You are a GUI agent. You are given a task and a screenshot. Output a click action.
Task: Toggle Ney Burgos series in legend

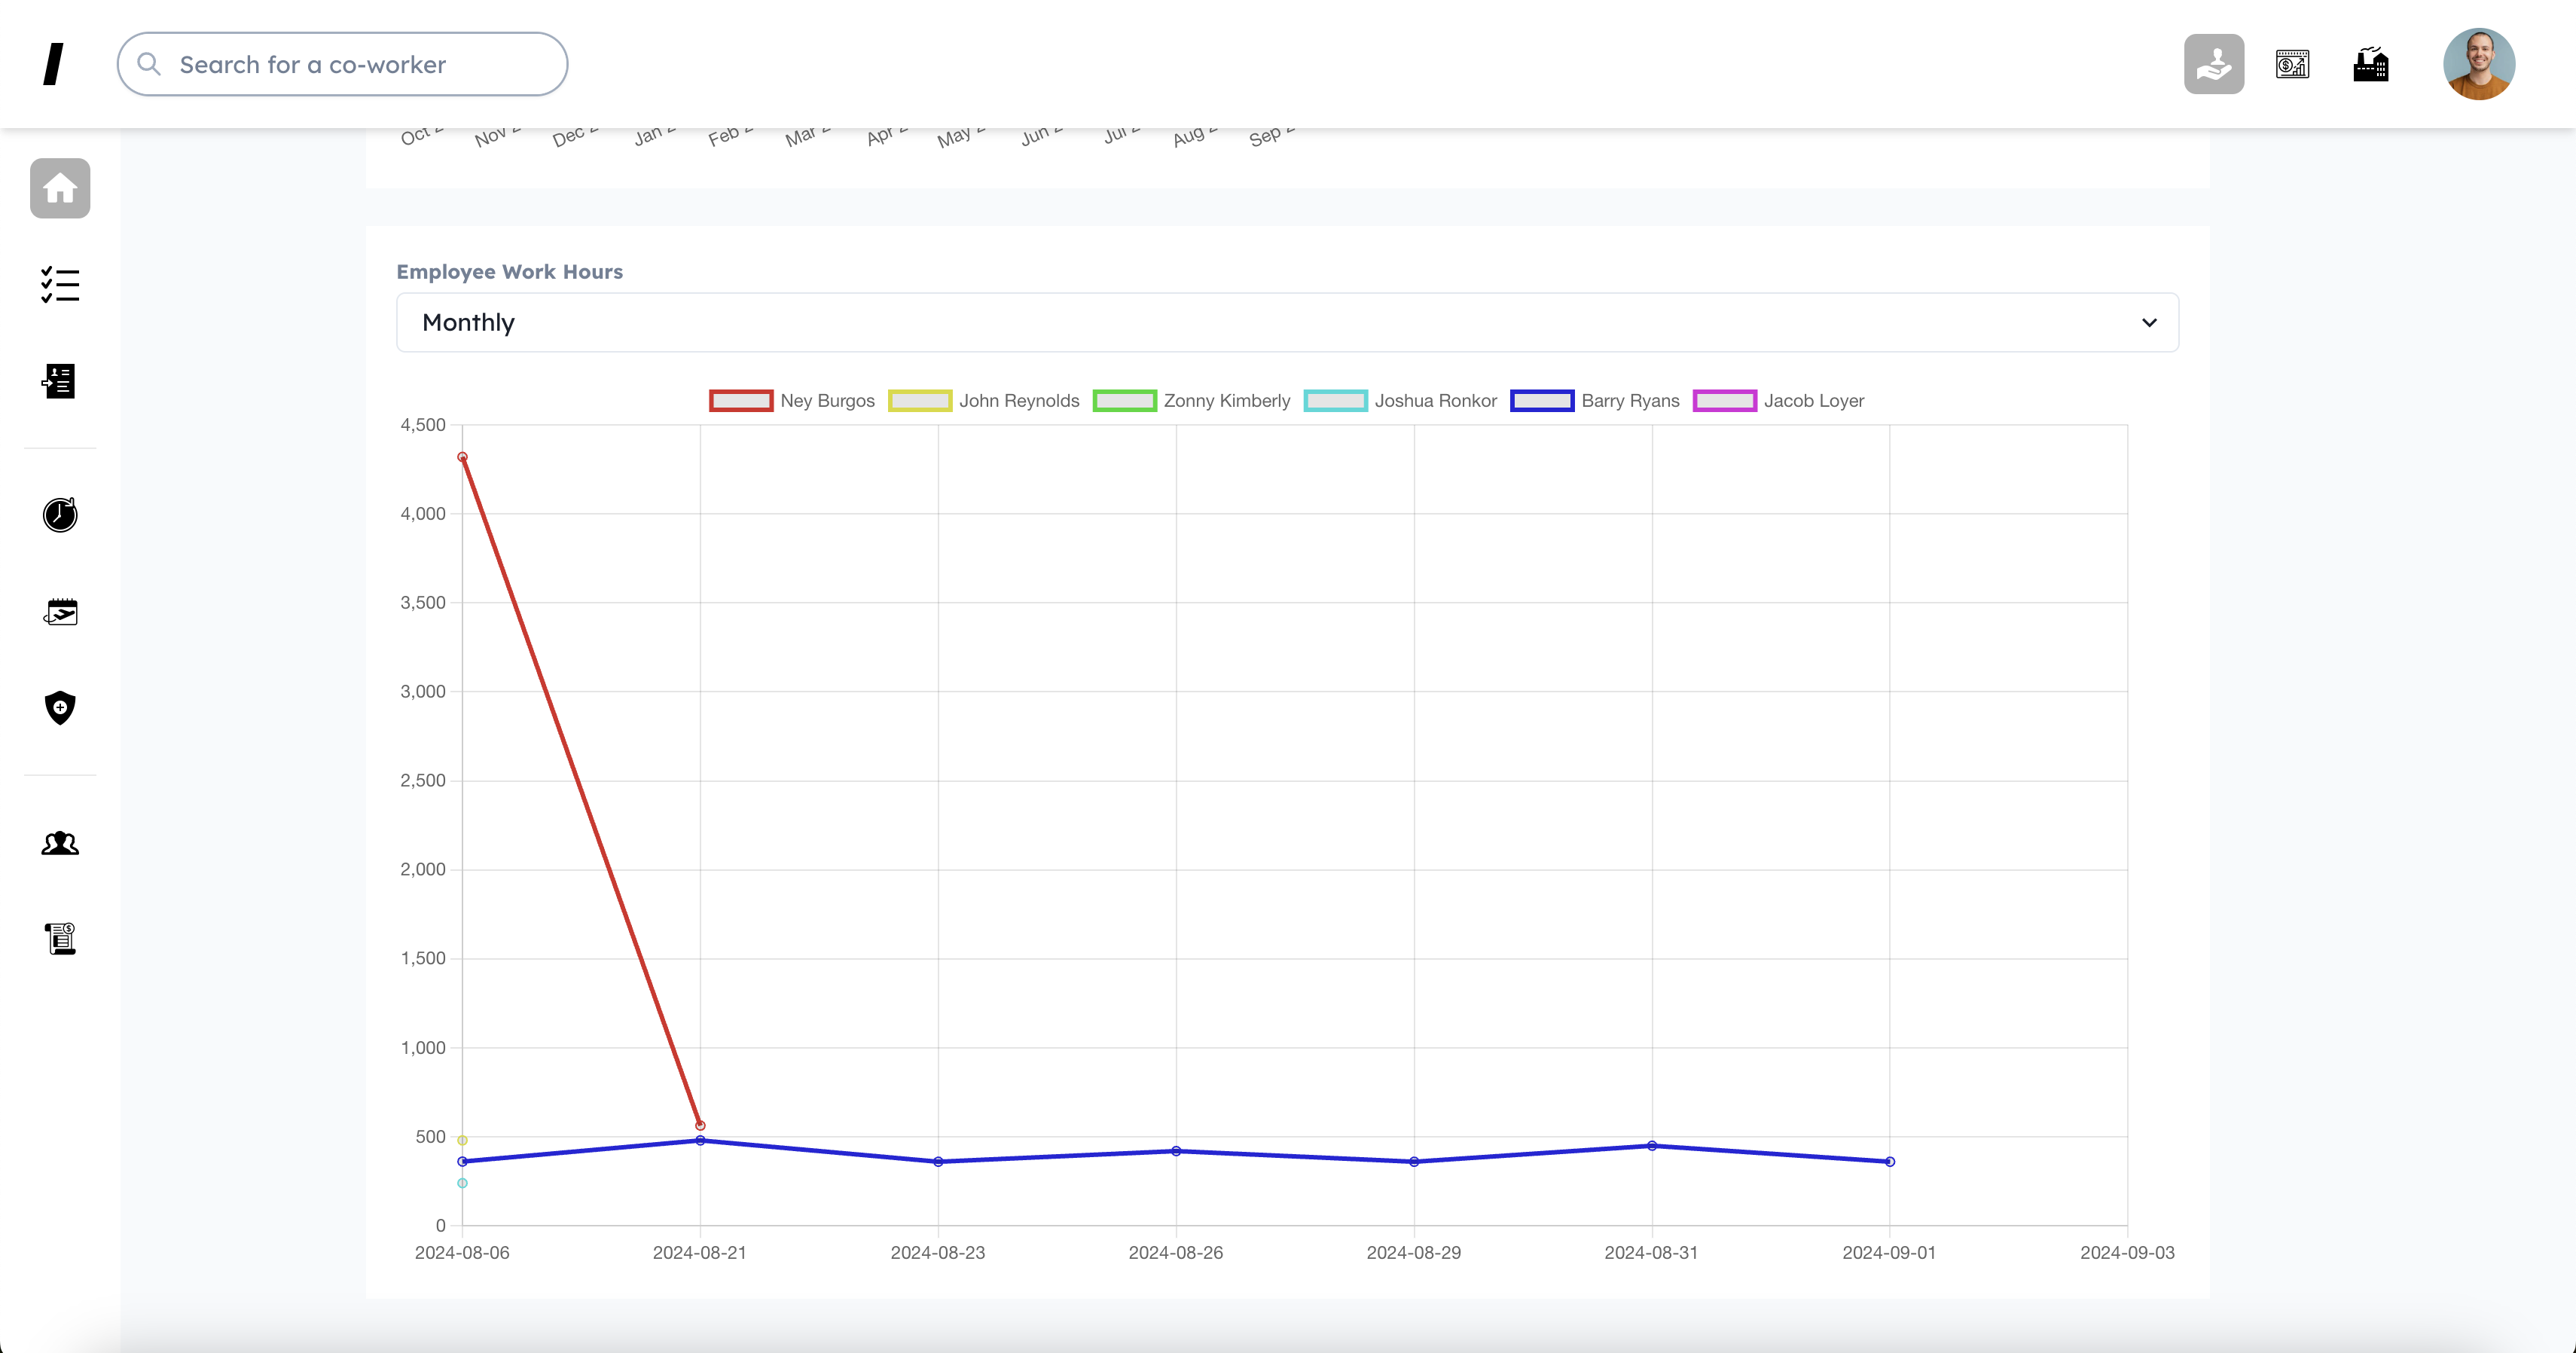coord(792,401)
